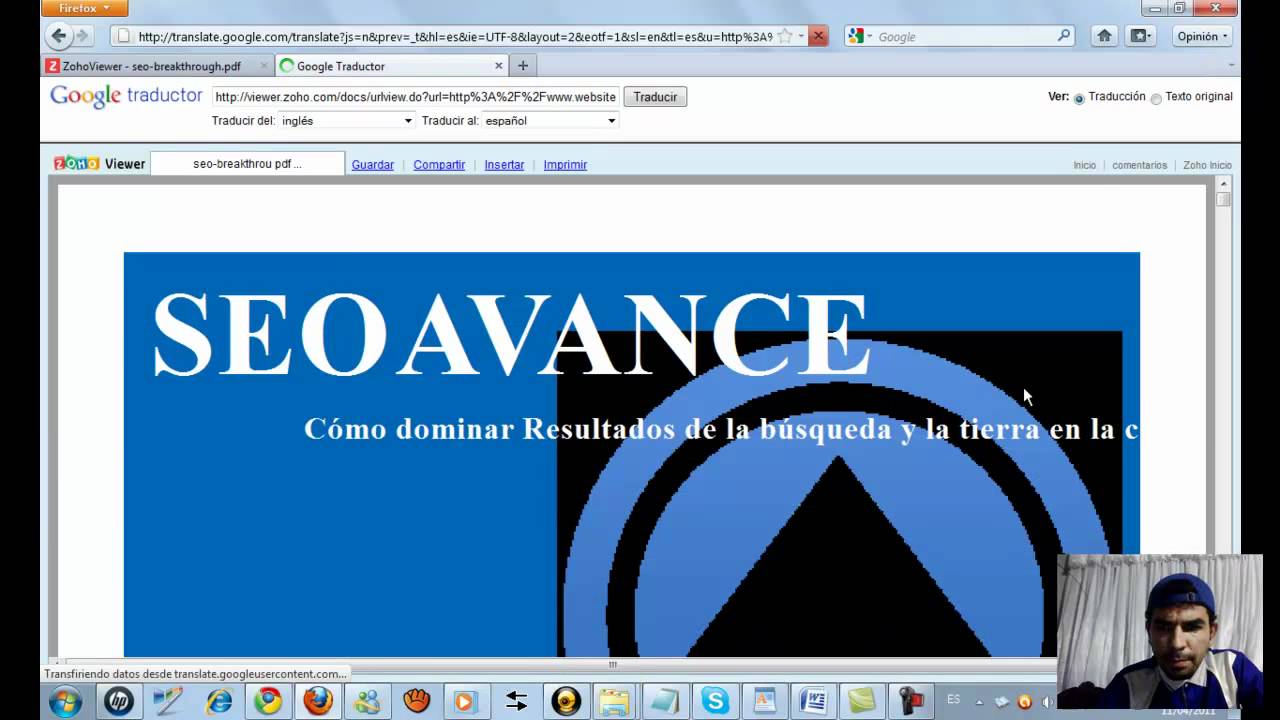Click the ES language indicator in tray
The height and width of the screenshot is (720, 1280).
coord(953,699)
